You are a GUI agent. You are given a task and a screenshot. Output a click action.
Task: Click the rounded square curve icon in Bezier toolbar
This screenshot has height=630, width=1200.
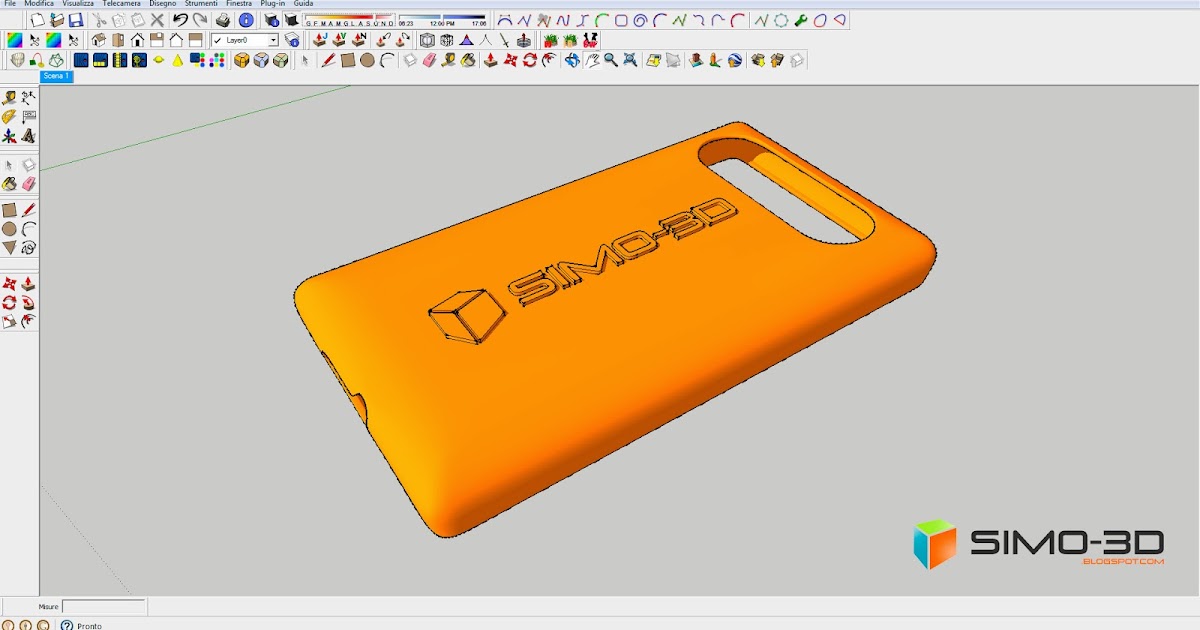[621, 20]
